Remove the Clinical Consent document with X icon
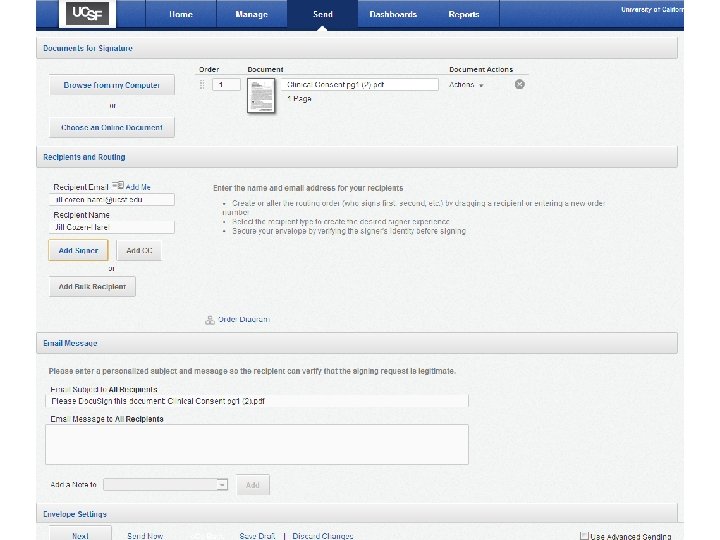The height and width of the screenshot is (540, 720). [x=519, y=84]
